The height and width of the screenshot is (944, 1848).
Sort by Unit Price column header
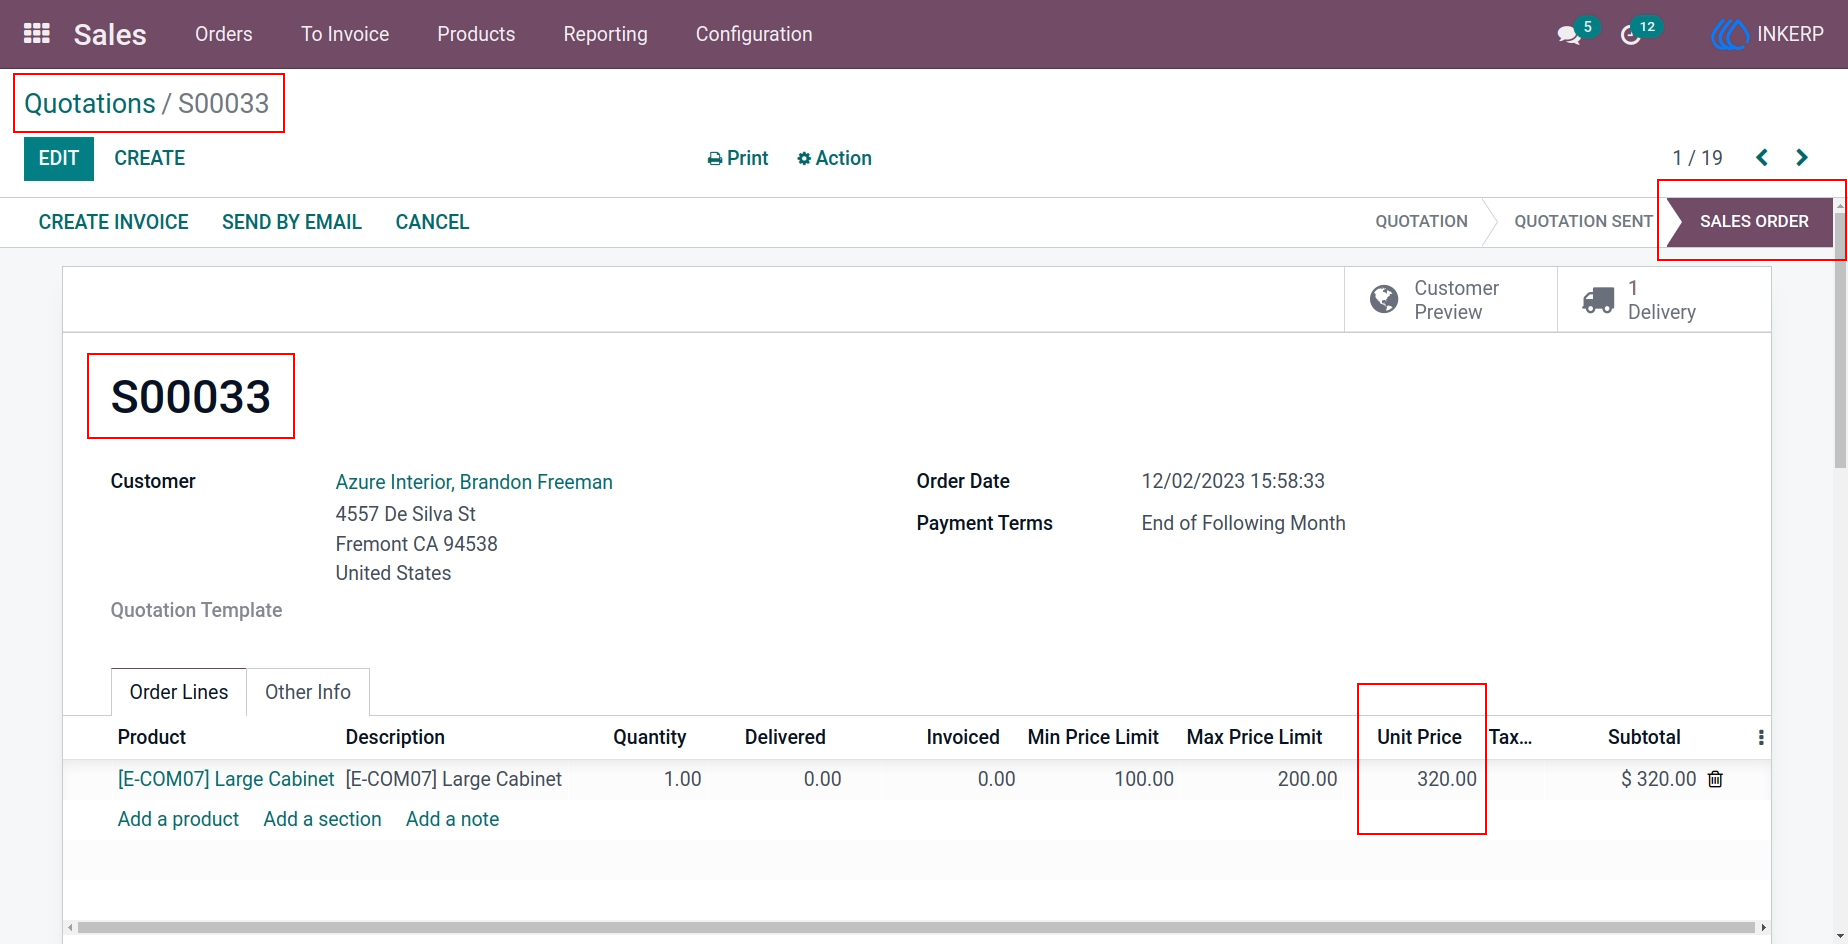pos(1419,737)
